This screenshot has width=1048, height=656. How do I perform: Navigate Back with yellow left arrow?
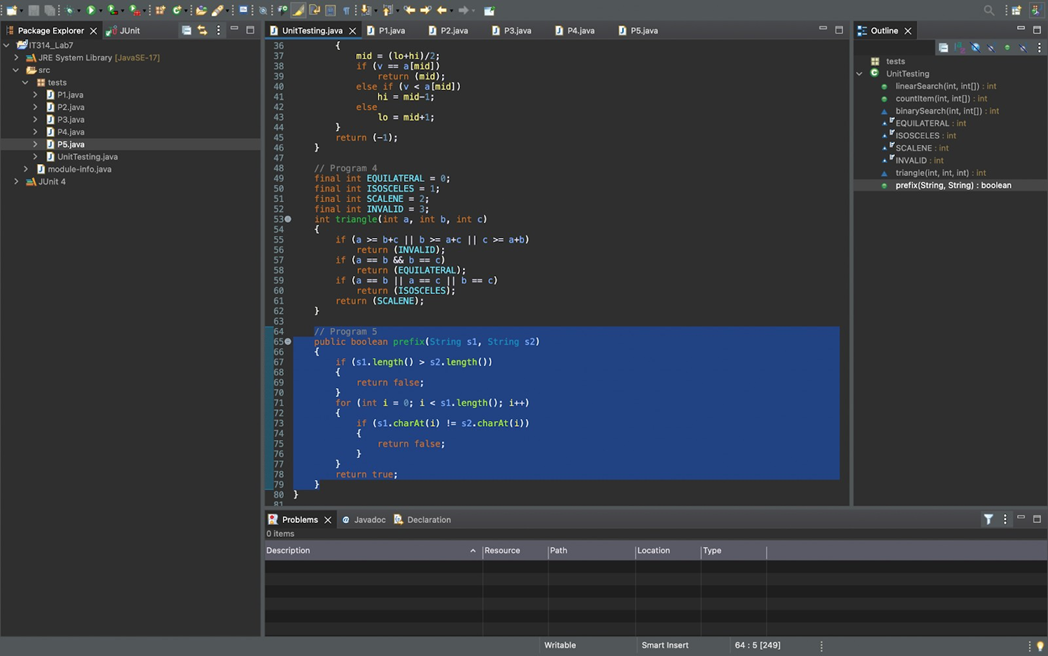(442, 11)
